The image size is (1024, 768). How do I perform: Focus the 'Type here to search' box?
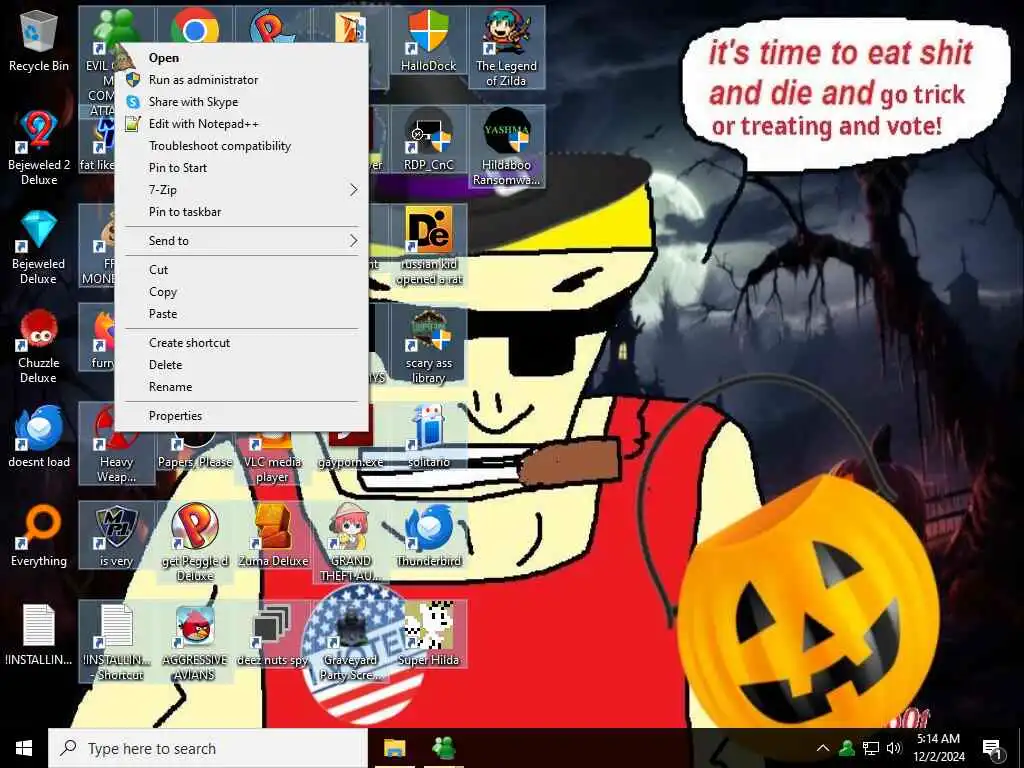point(208,748)
